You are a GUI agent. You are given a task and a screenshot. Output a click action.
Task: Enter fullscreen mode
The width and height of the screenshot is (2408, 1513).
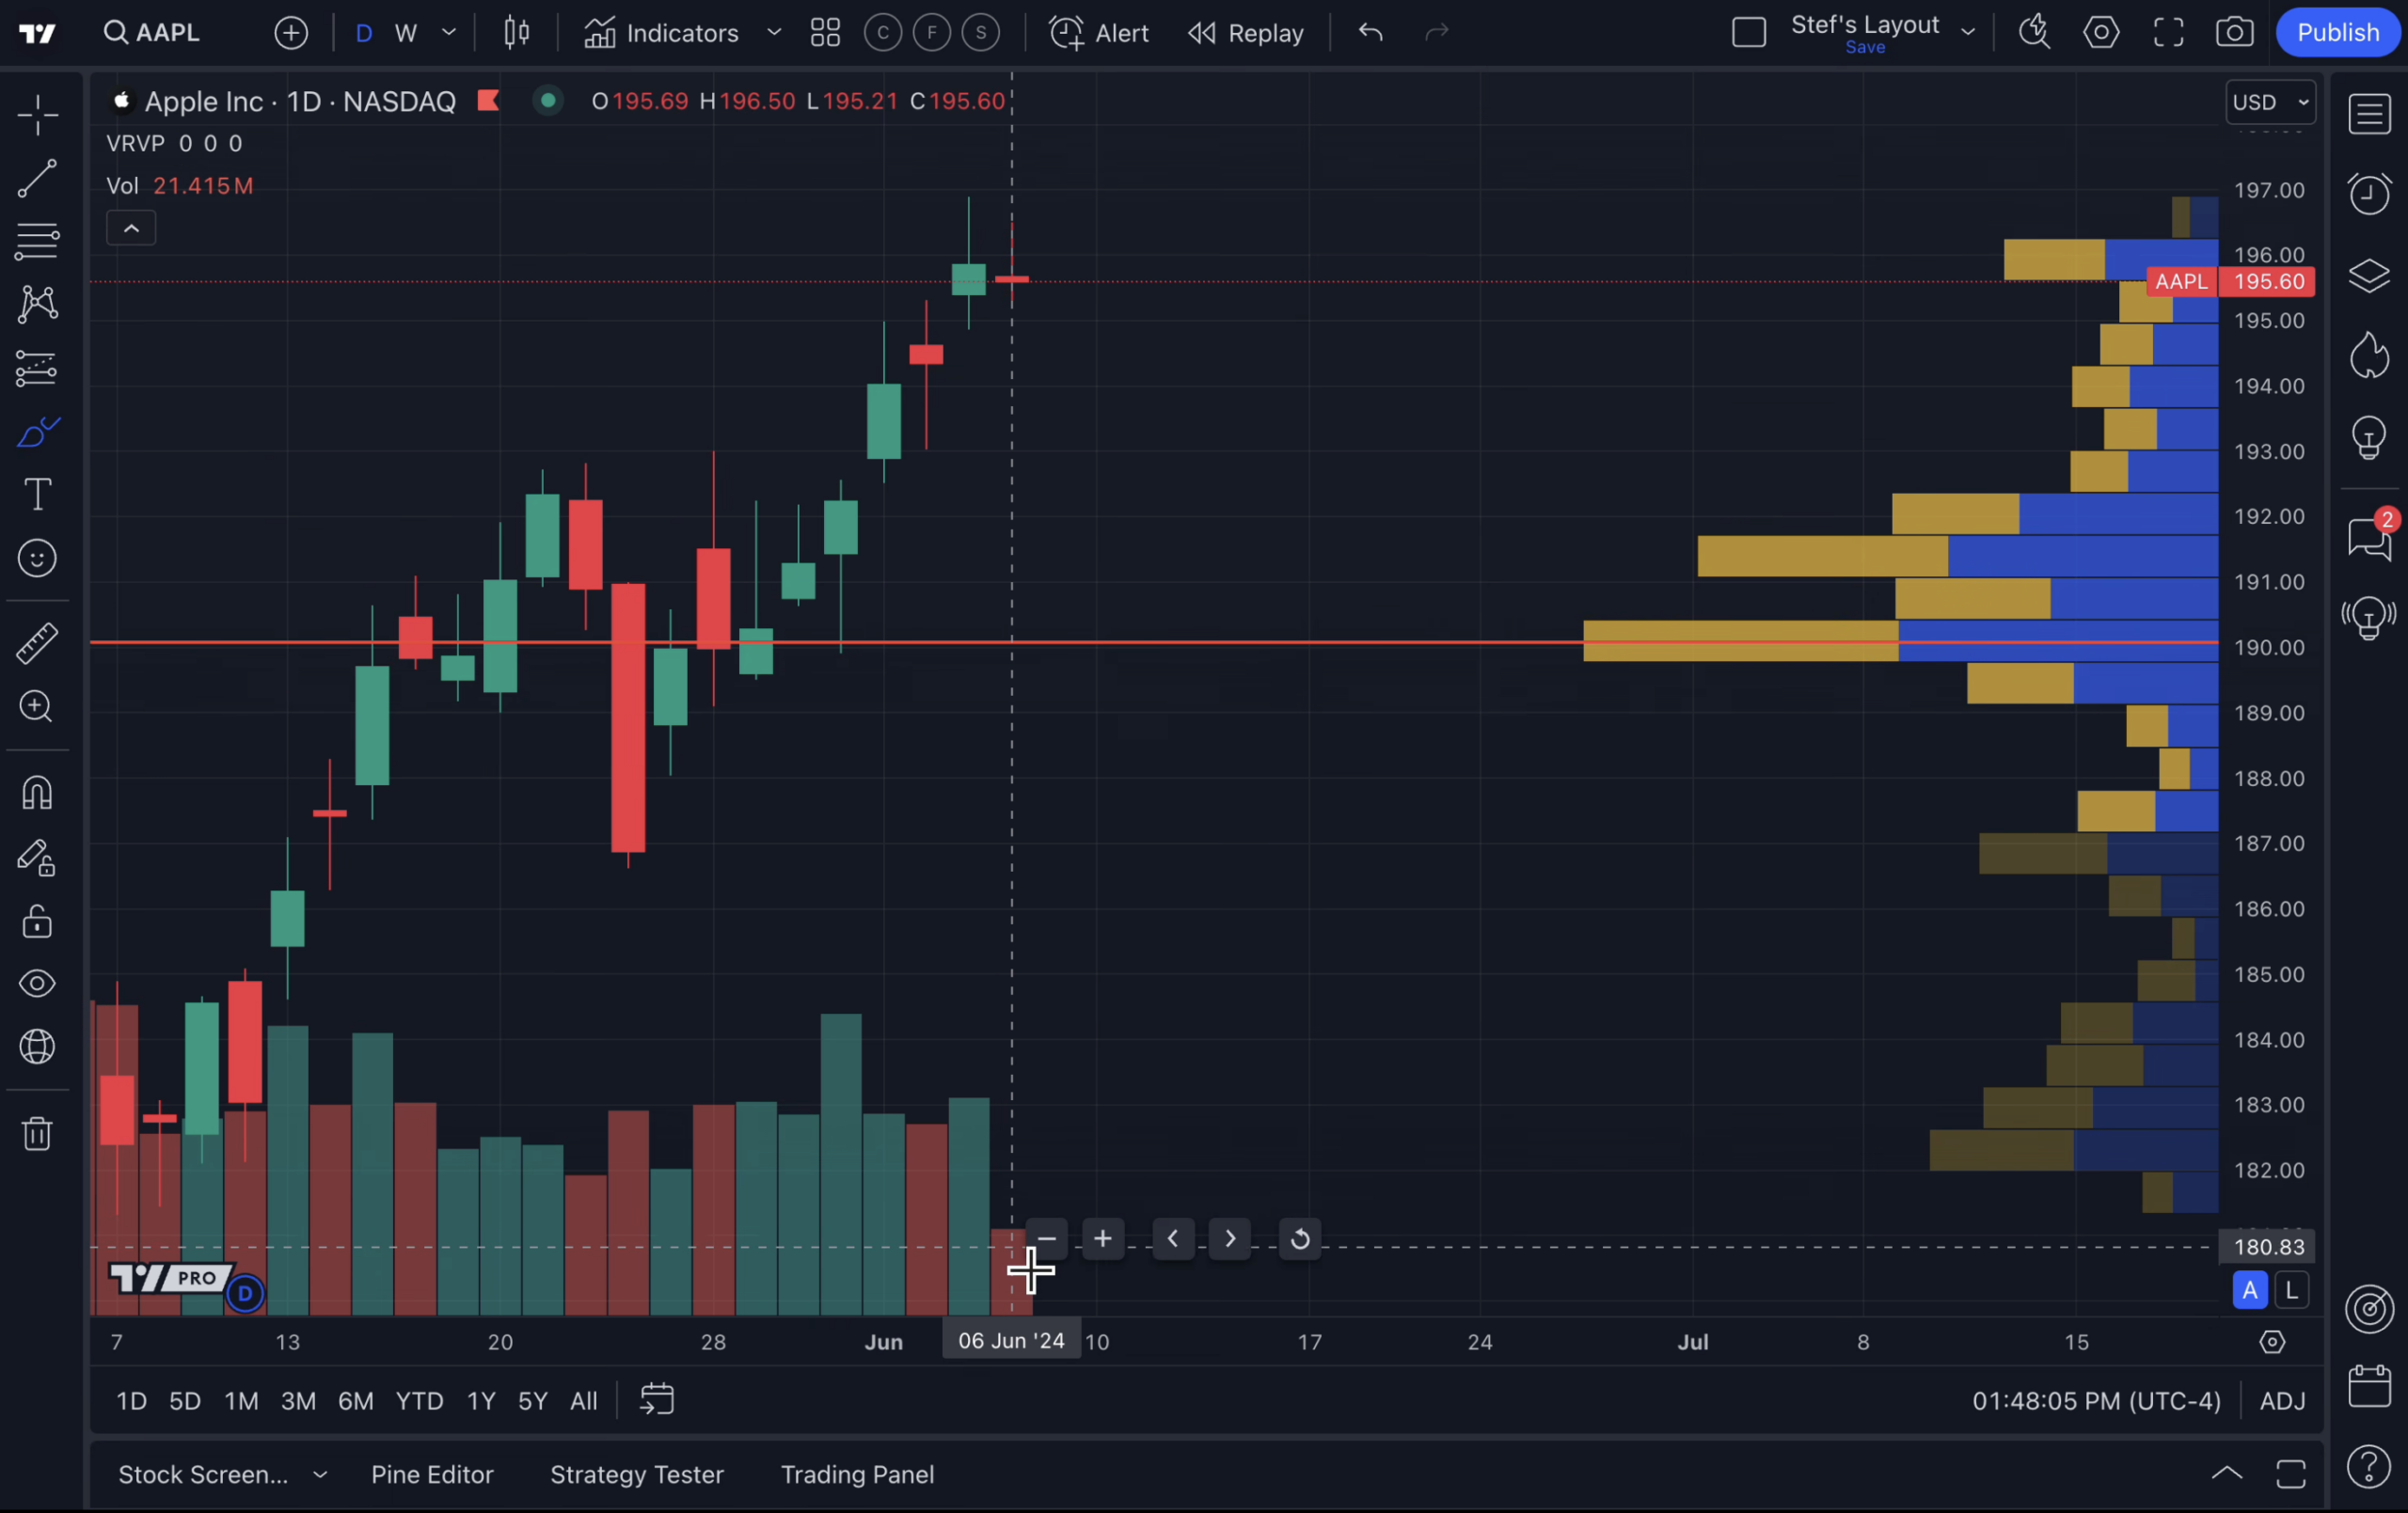click(x=2167, y=33)
